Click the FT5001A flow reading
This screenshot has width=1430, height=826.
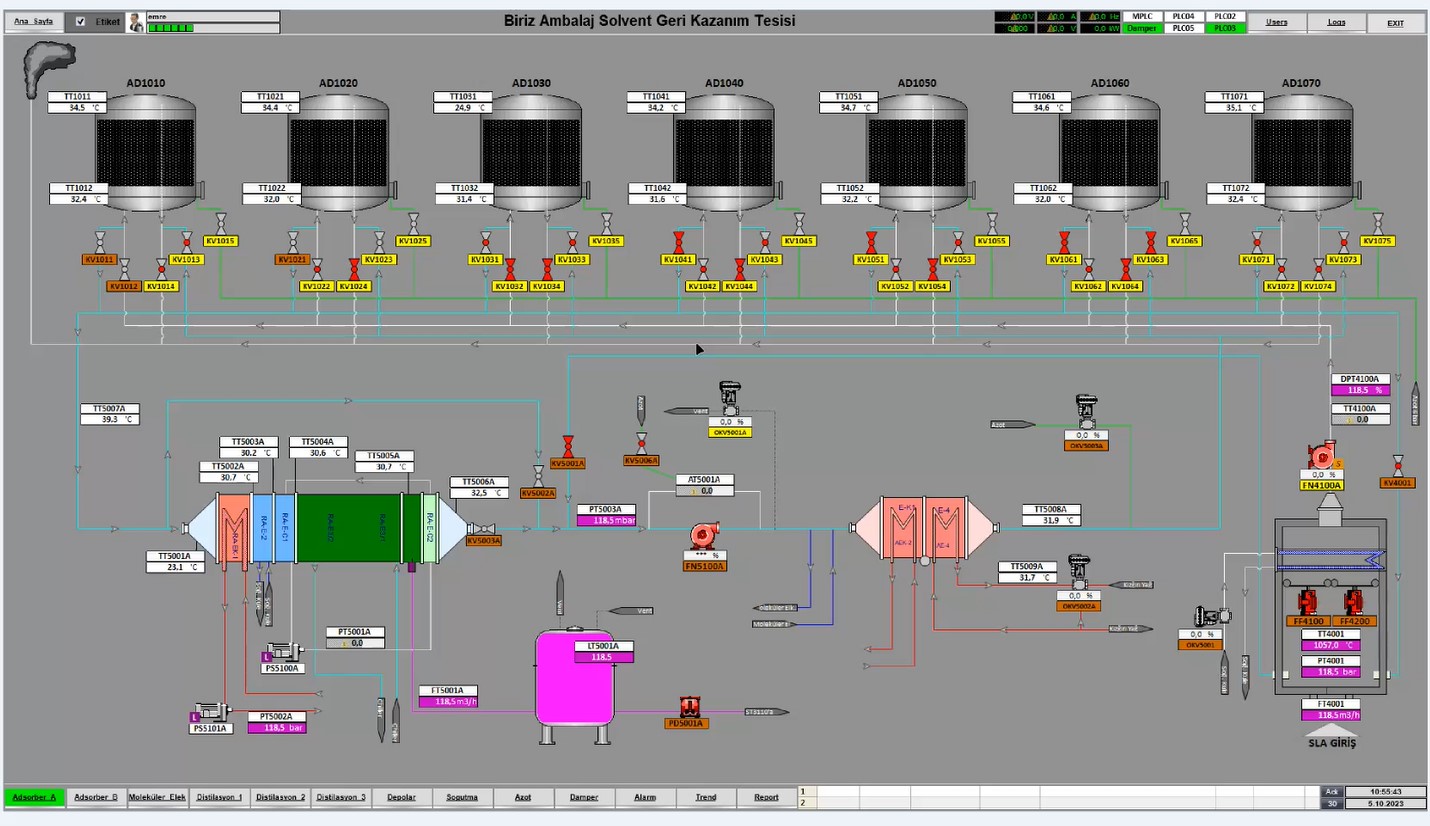447,701
